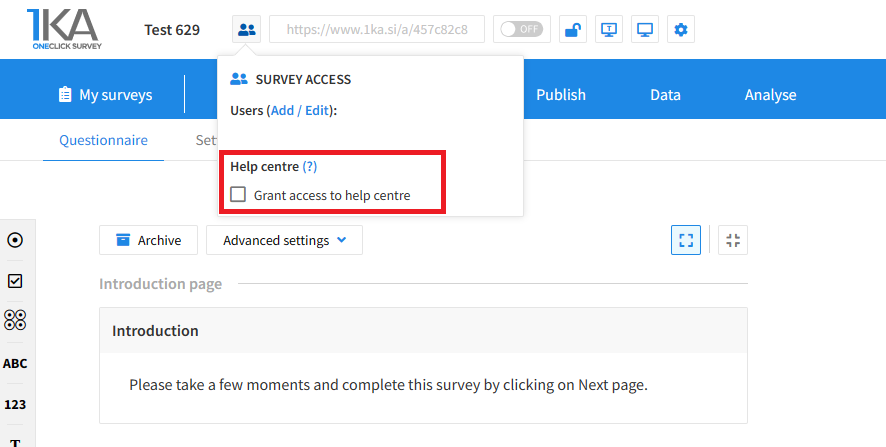Add a table grid question type
886x447 pixels.
click(15, 320)
